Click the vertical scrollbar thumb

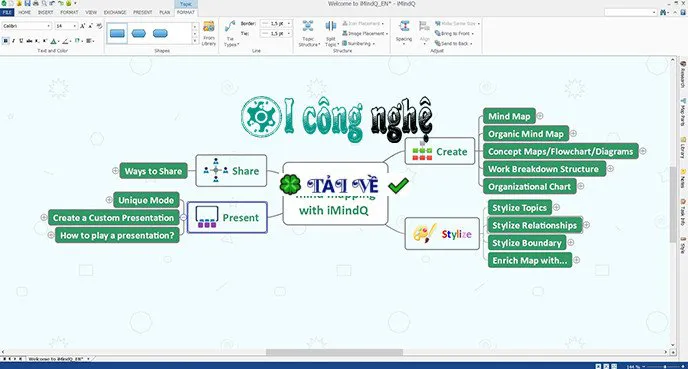click(673, 204)
